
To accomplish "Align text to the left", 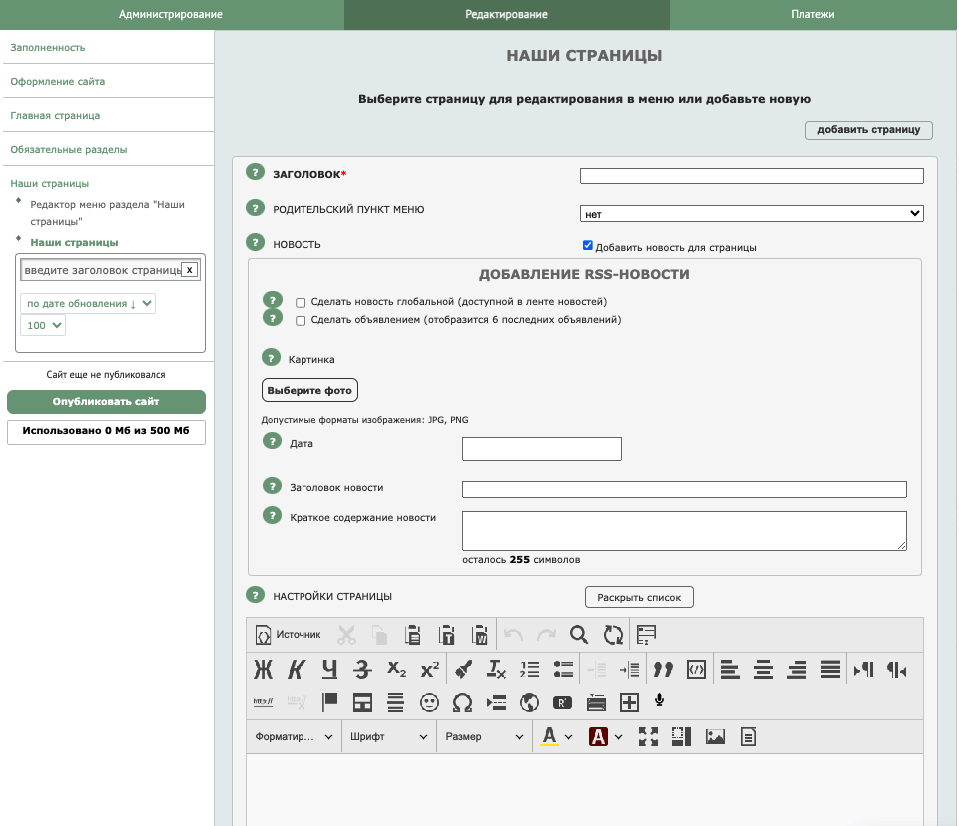I will 730,670.
